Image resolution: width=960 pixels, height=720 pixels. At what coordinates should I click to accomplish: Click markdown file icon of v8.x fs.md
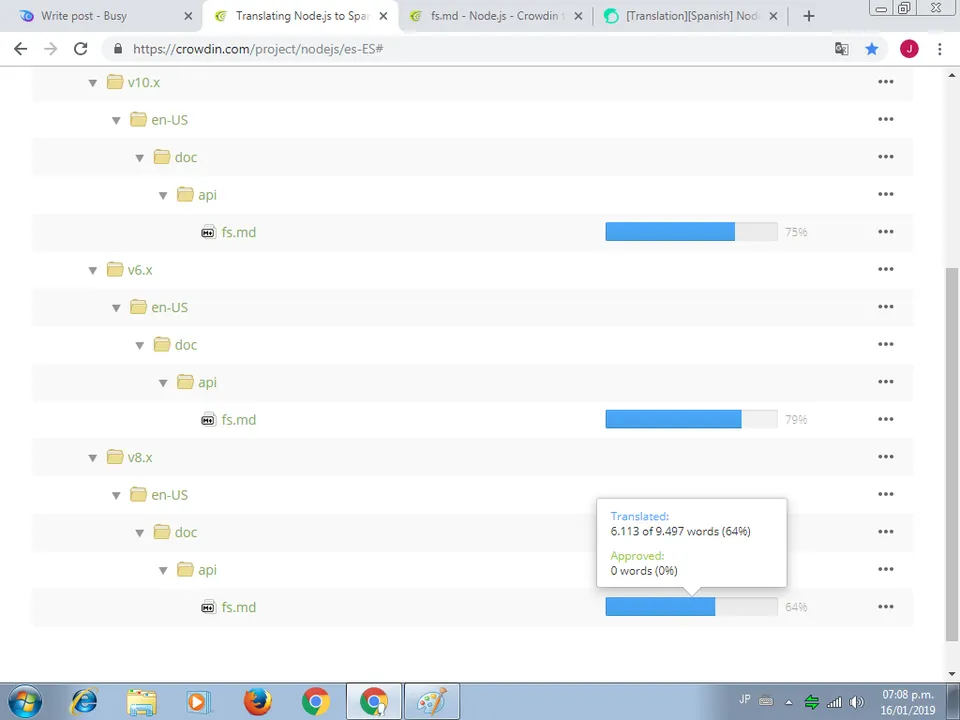(209, 607)
